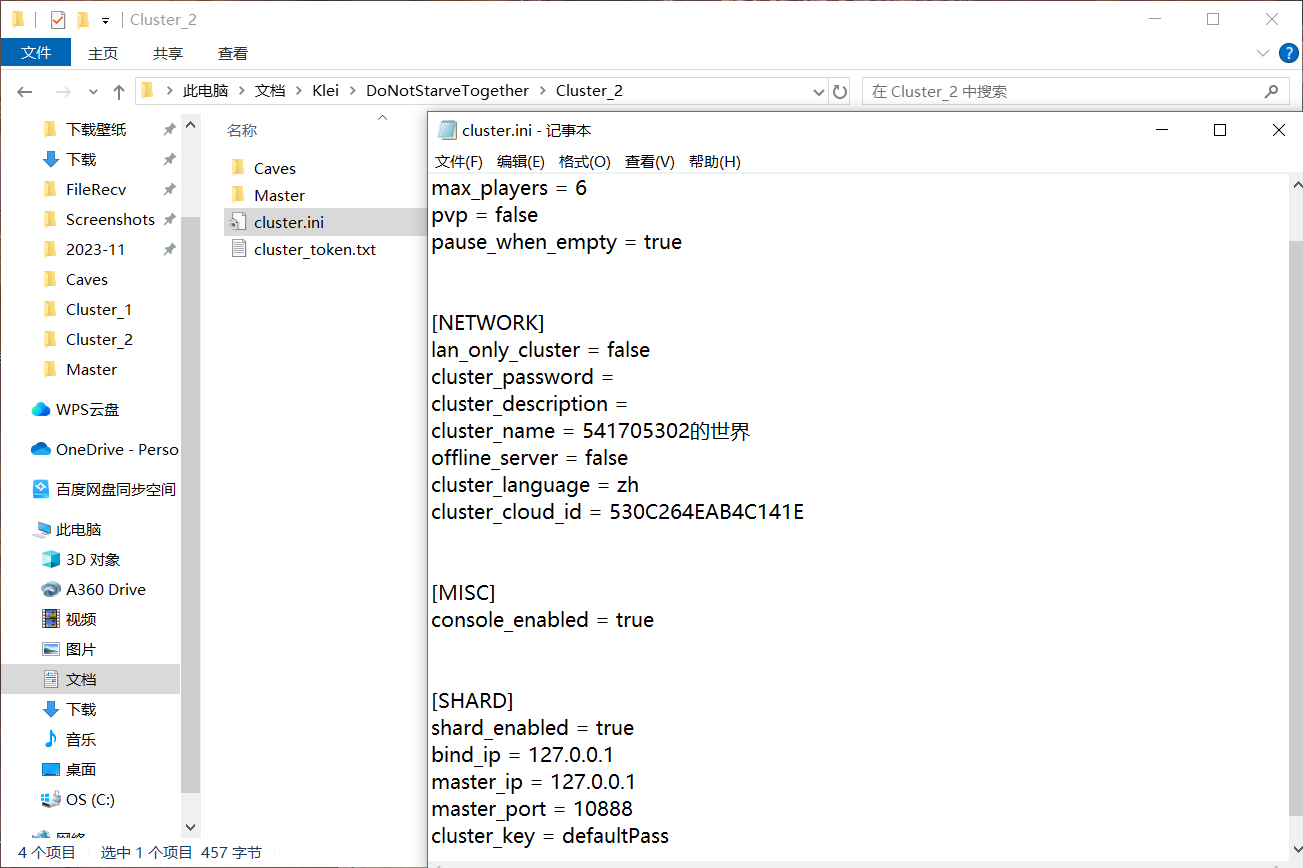1303x868 pixels.
Task: Open A360 Drive in sidebar
Action: coord(105,589)
